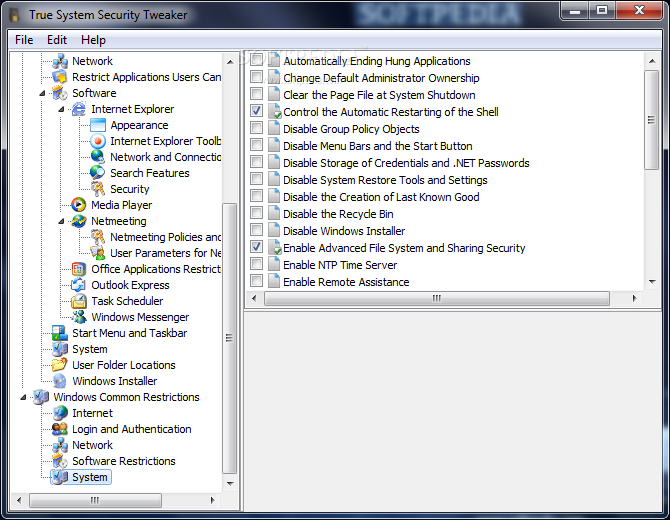Click settings list vertical scrollbar thumb

coord(651,120)
